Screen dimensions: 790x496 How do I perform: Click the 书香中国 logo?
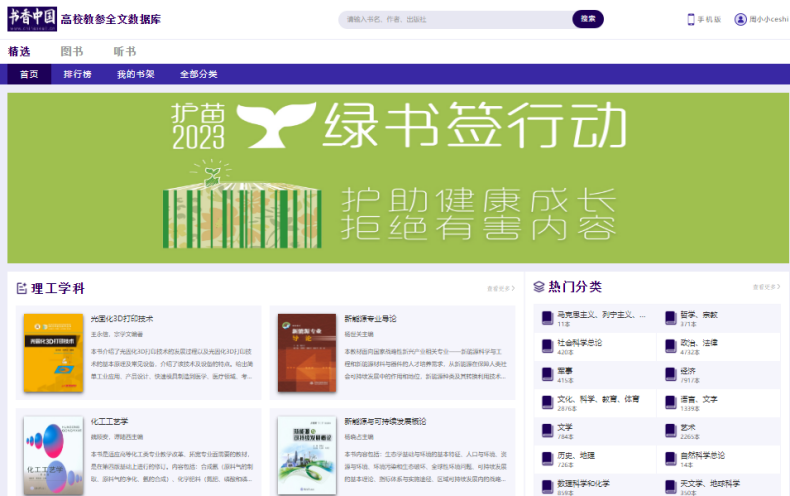(31, 18)
